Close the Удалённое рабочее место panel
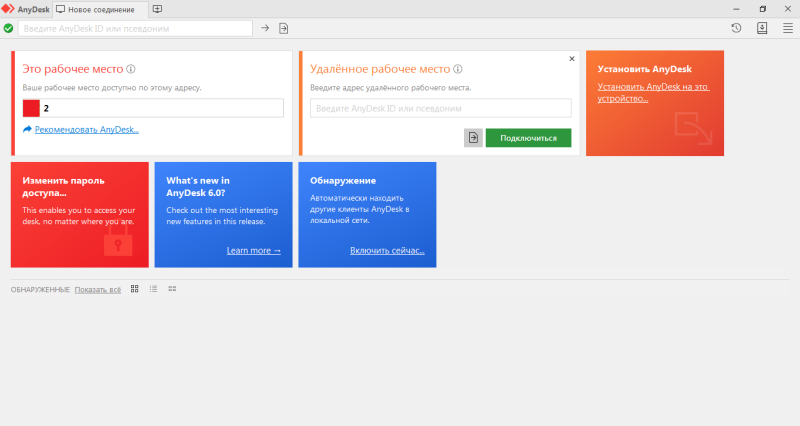800x426 pixels. point(572,59)
